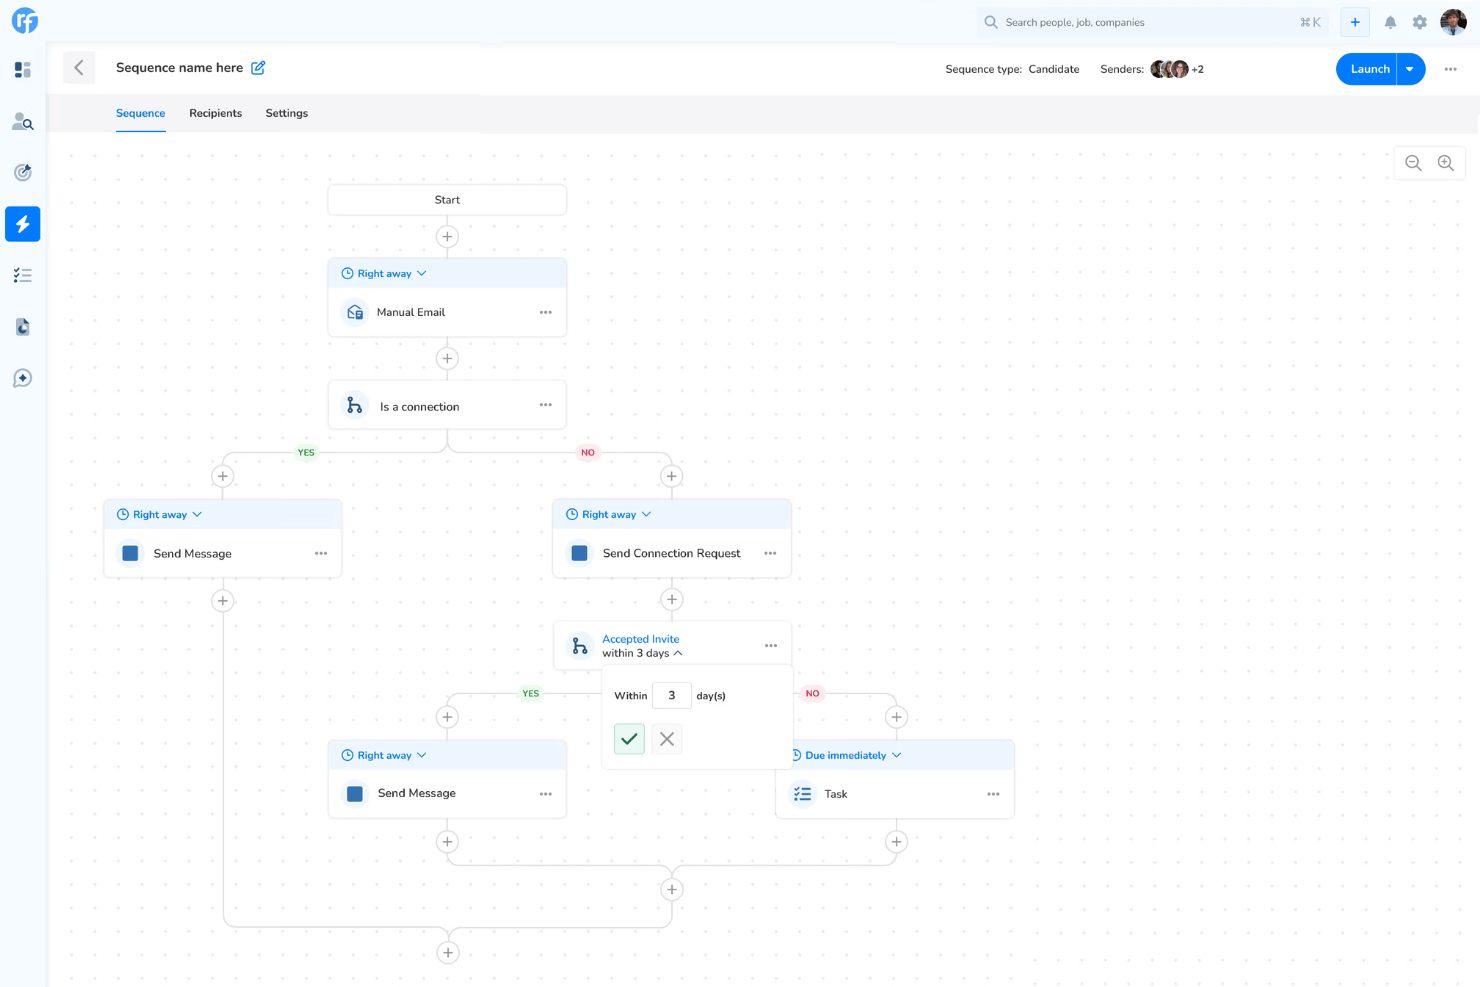
Task: Confirm the days value with the checkmark
Action: [x=629, y=739]
